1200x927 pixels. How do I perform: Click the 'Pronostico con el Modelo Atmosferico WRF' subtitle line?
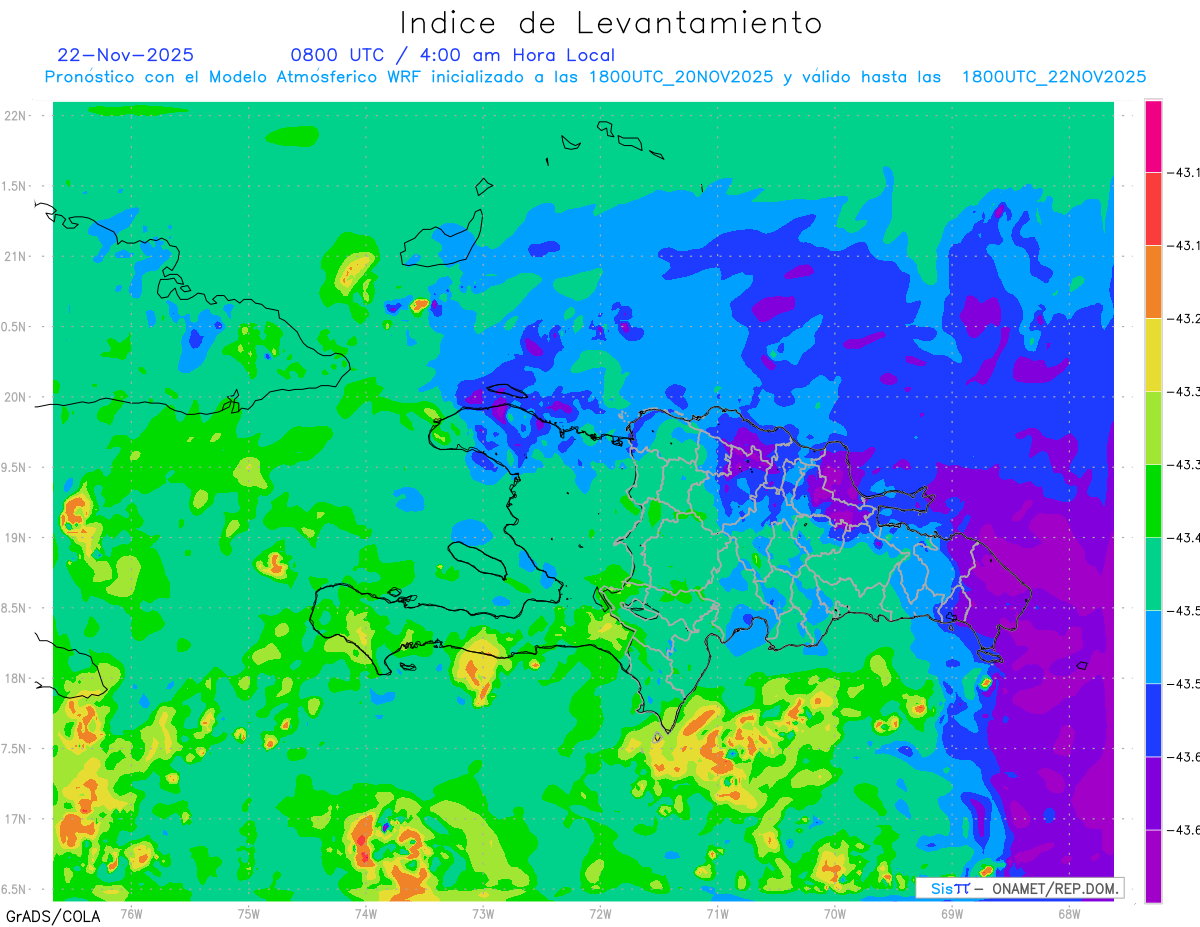tap(595, 77)
